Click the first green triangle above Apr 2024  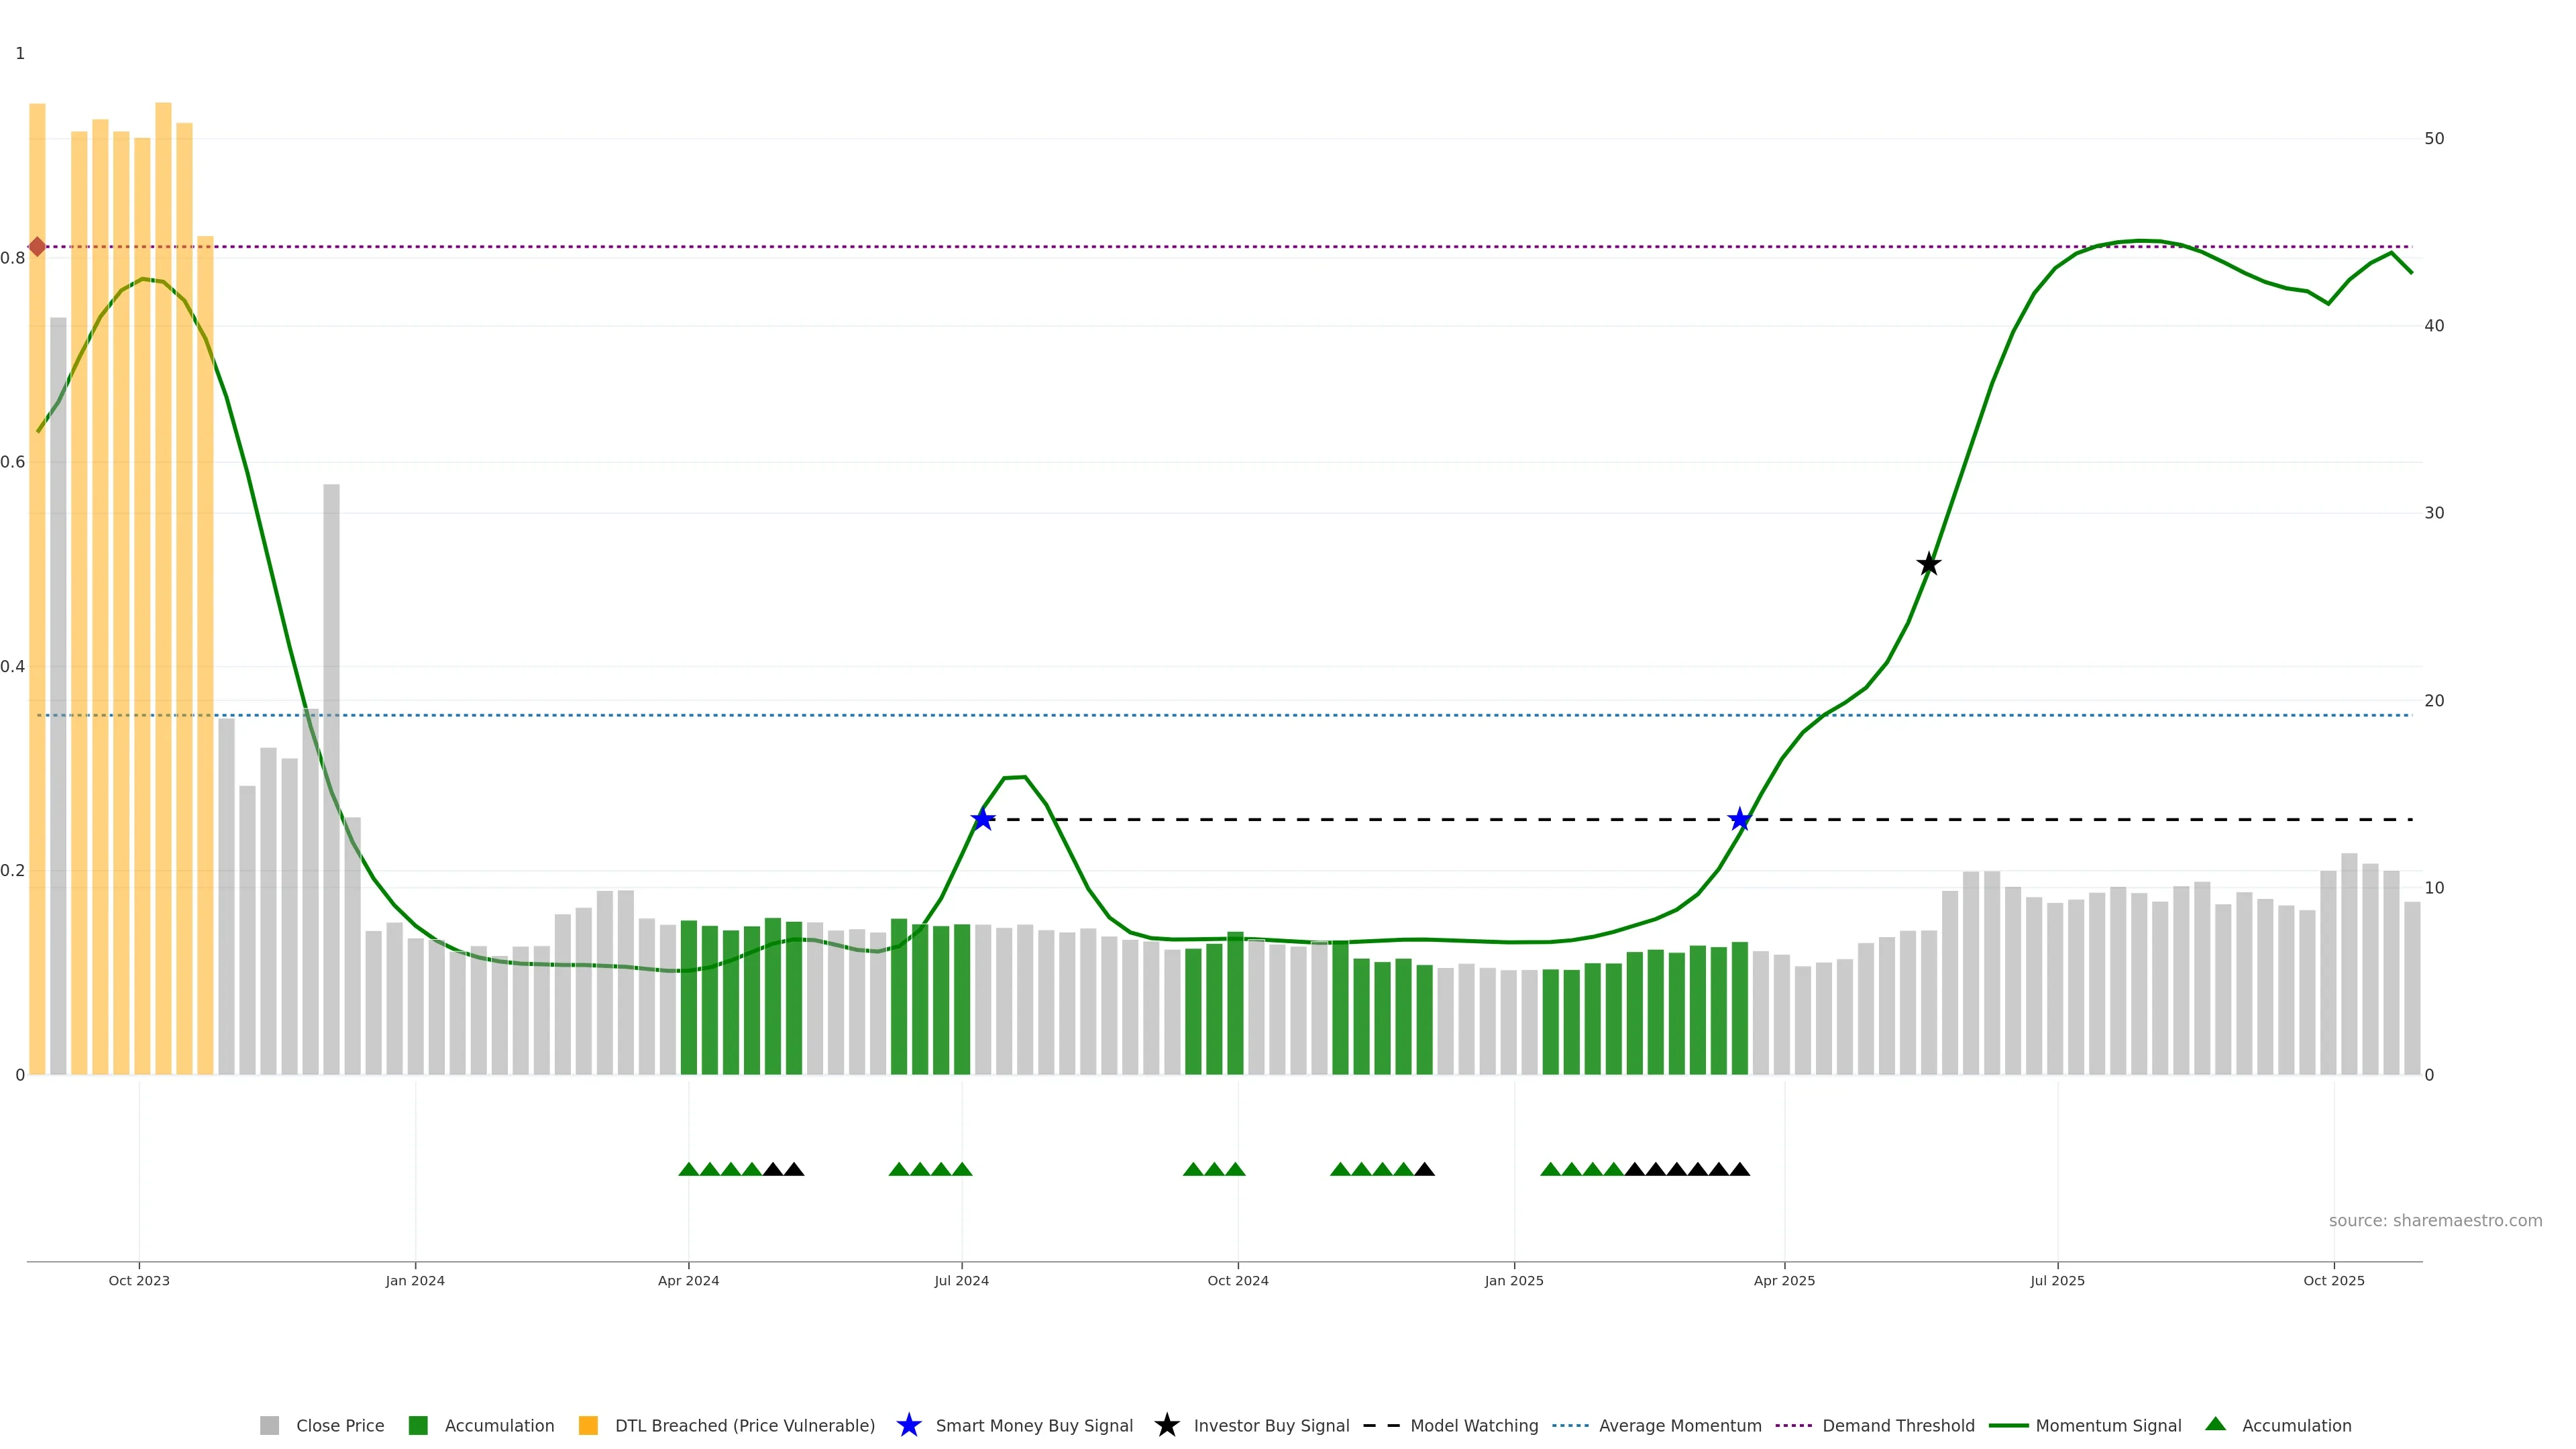688,1169
